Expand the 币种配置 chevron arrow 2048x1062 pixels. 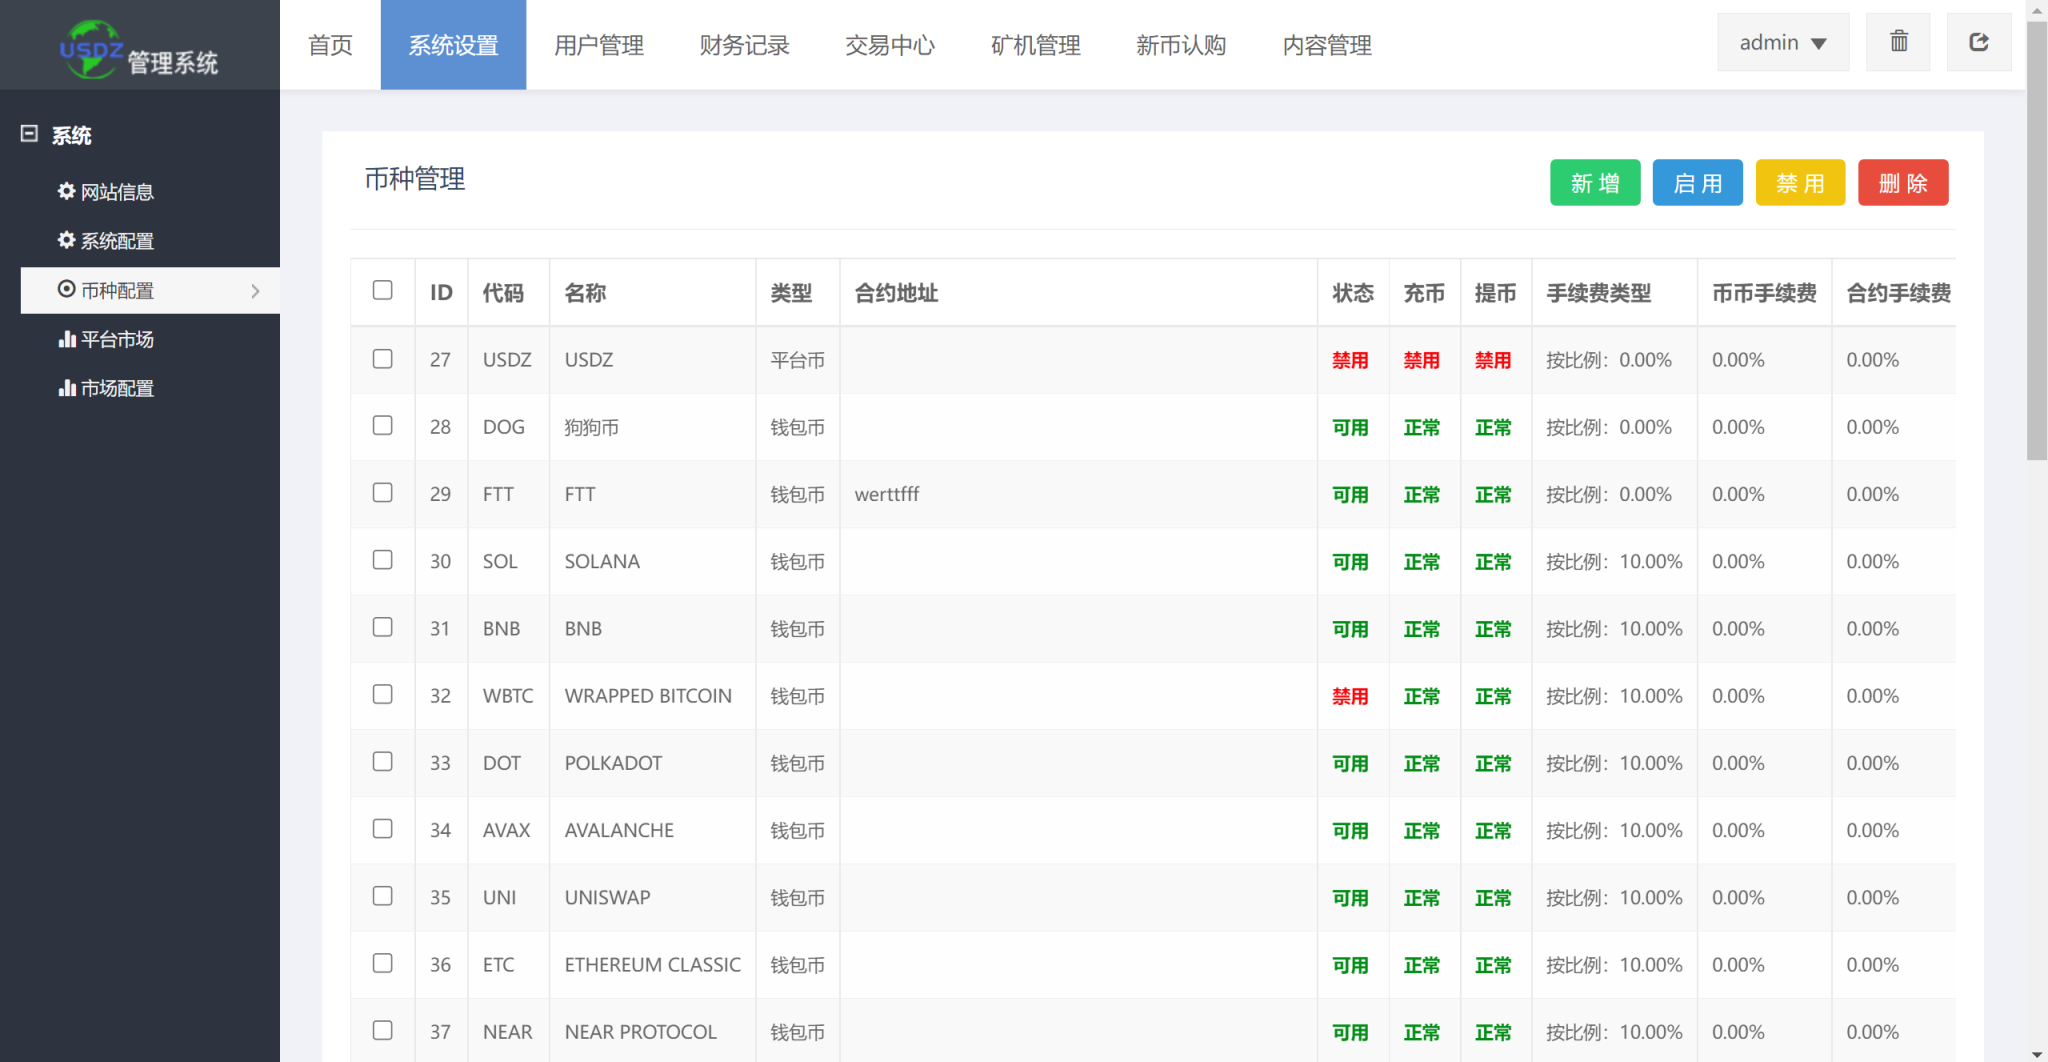point(255,291)
